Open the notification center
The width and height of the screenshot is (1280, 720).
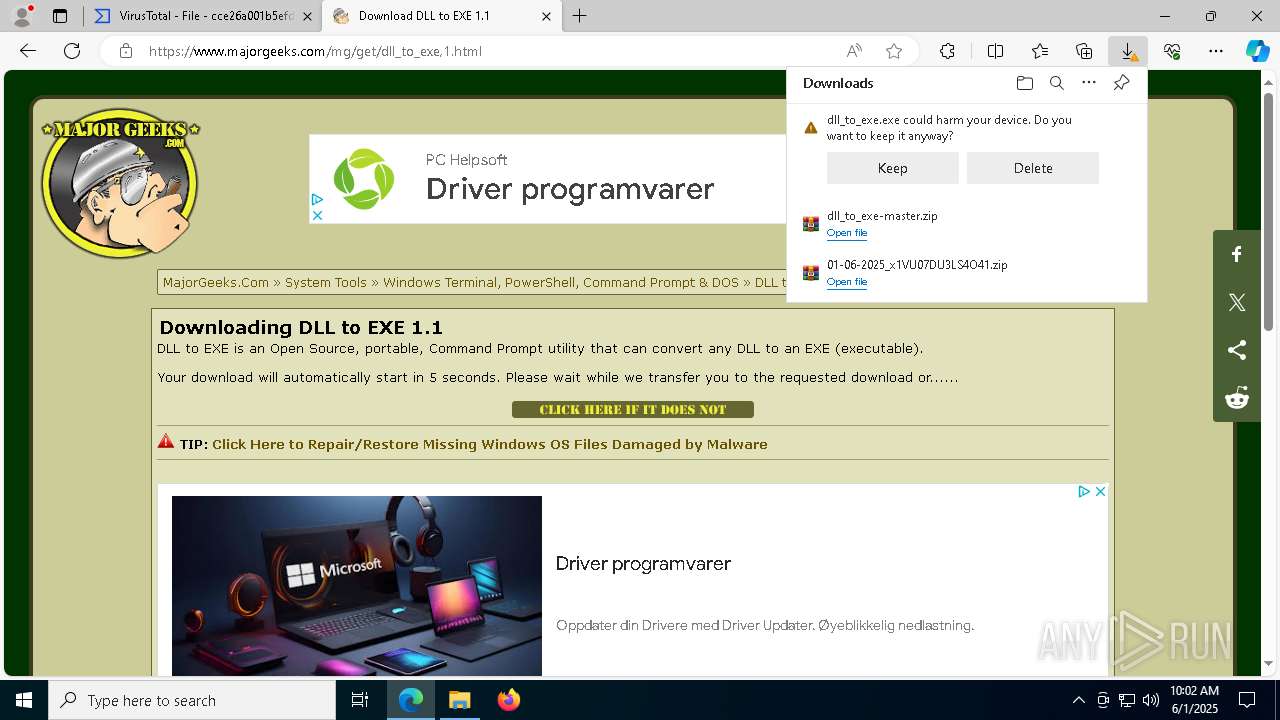point(1247,700)
